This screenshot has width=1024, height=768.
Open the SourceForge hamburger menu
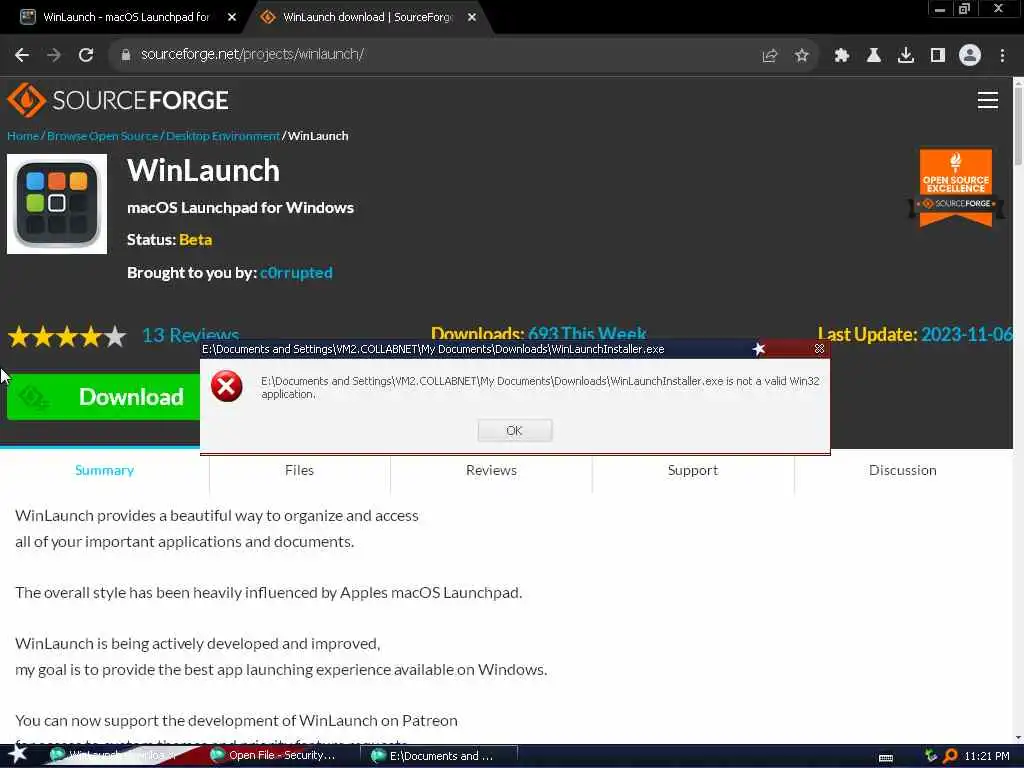pyautogui.click(x=987, y=100)
